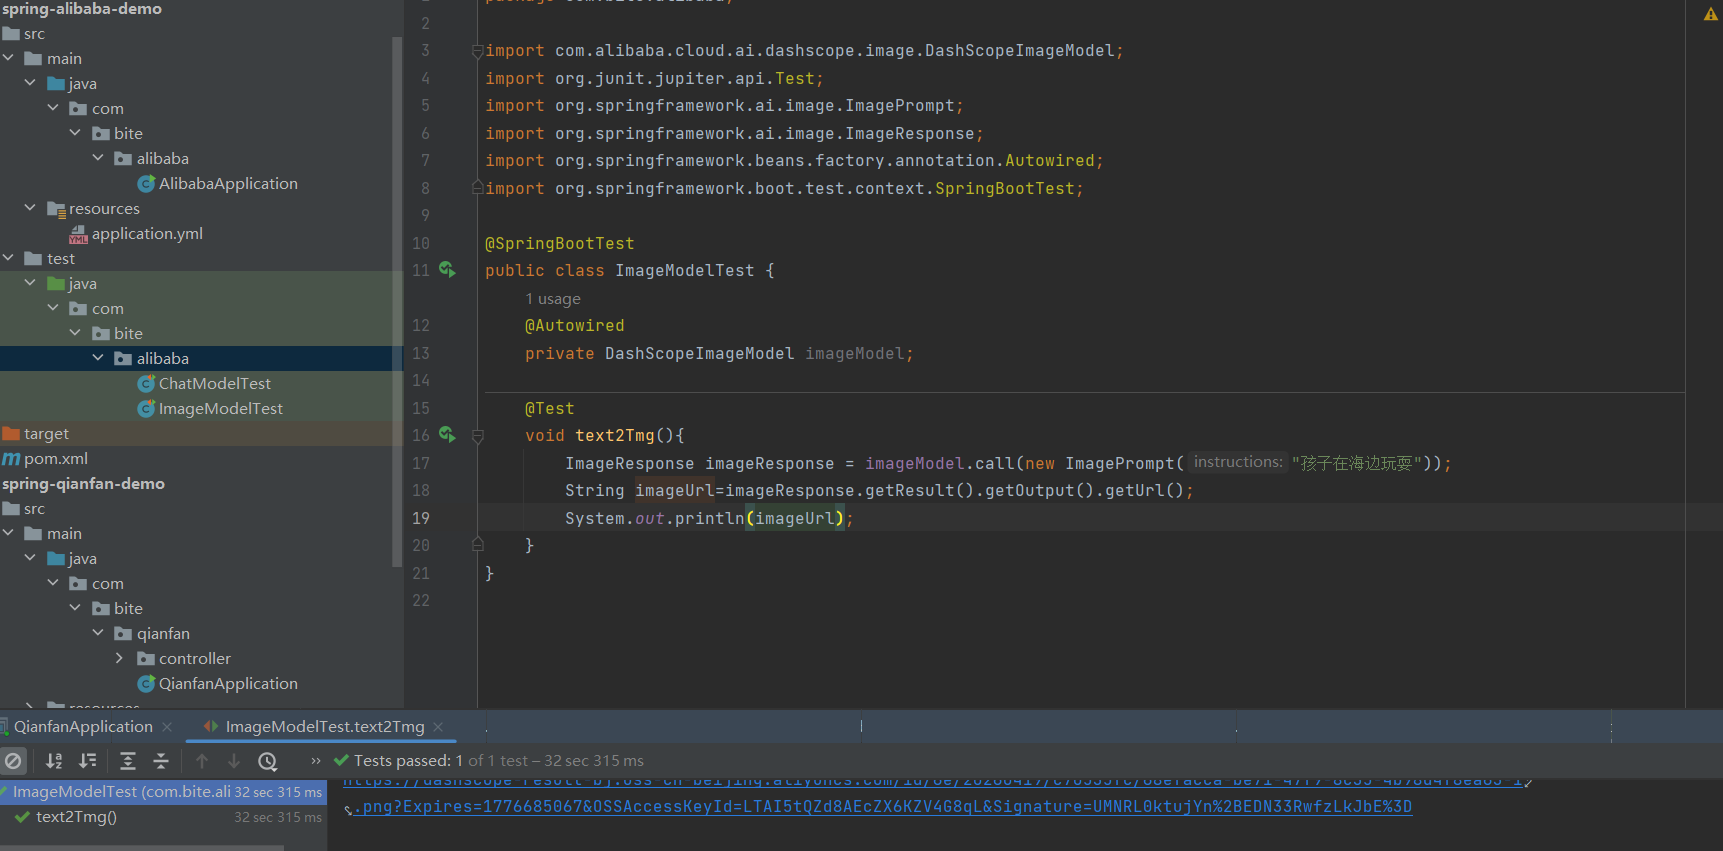Fold the import block at line 3

478,51
